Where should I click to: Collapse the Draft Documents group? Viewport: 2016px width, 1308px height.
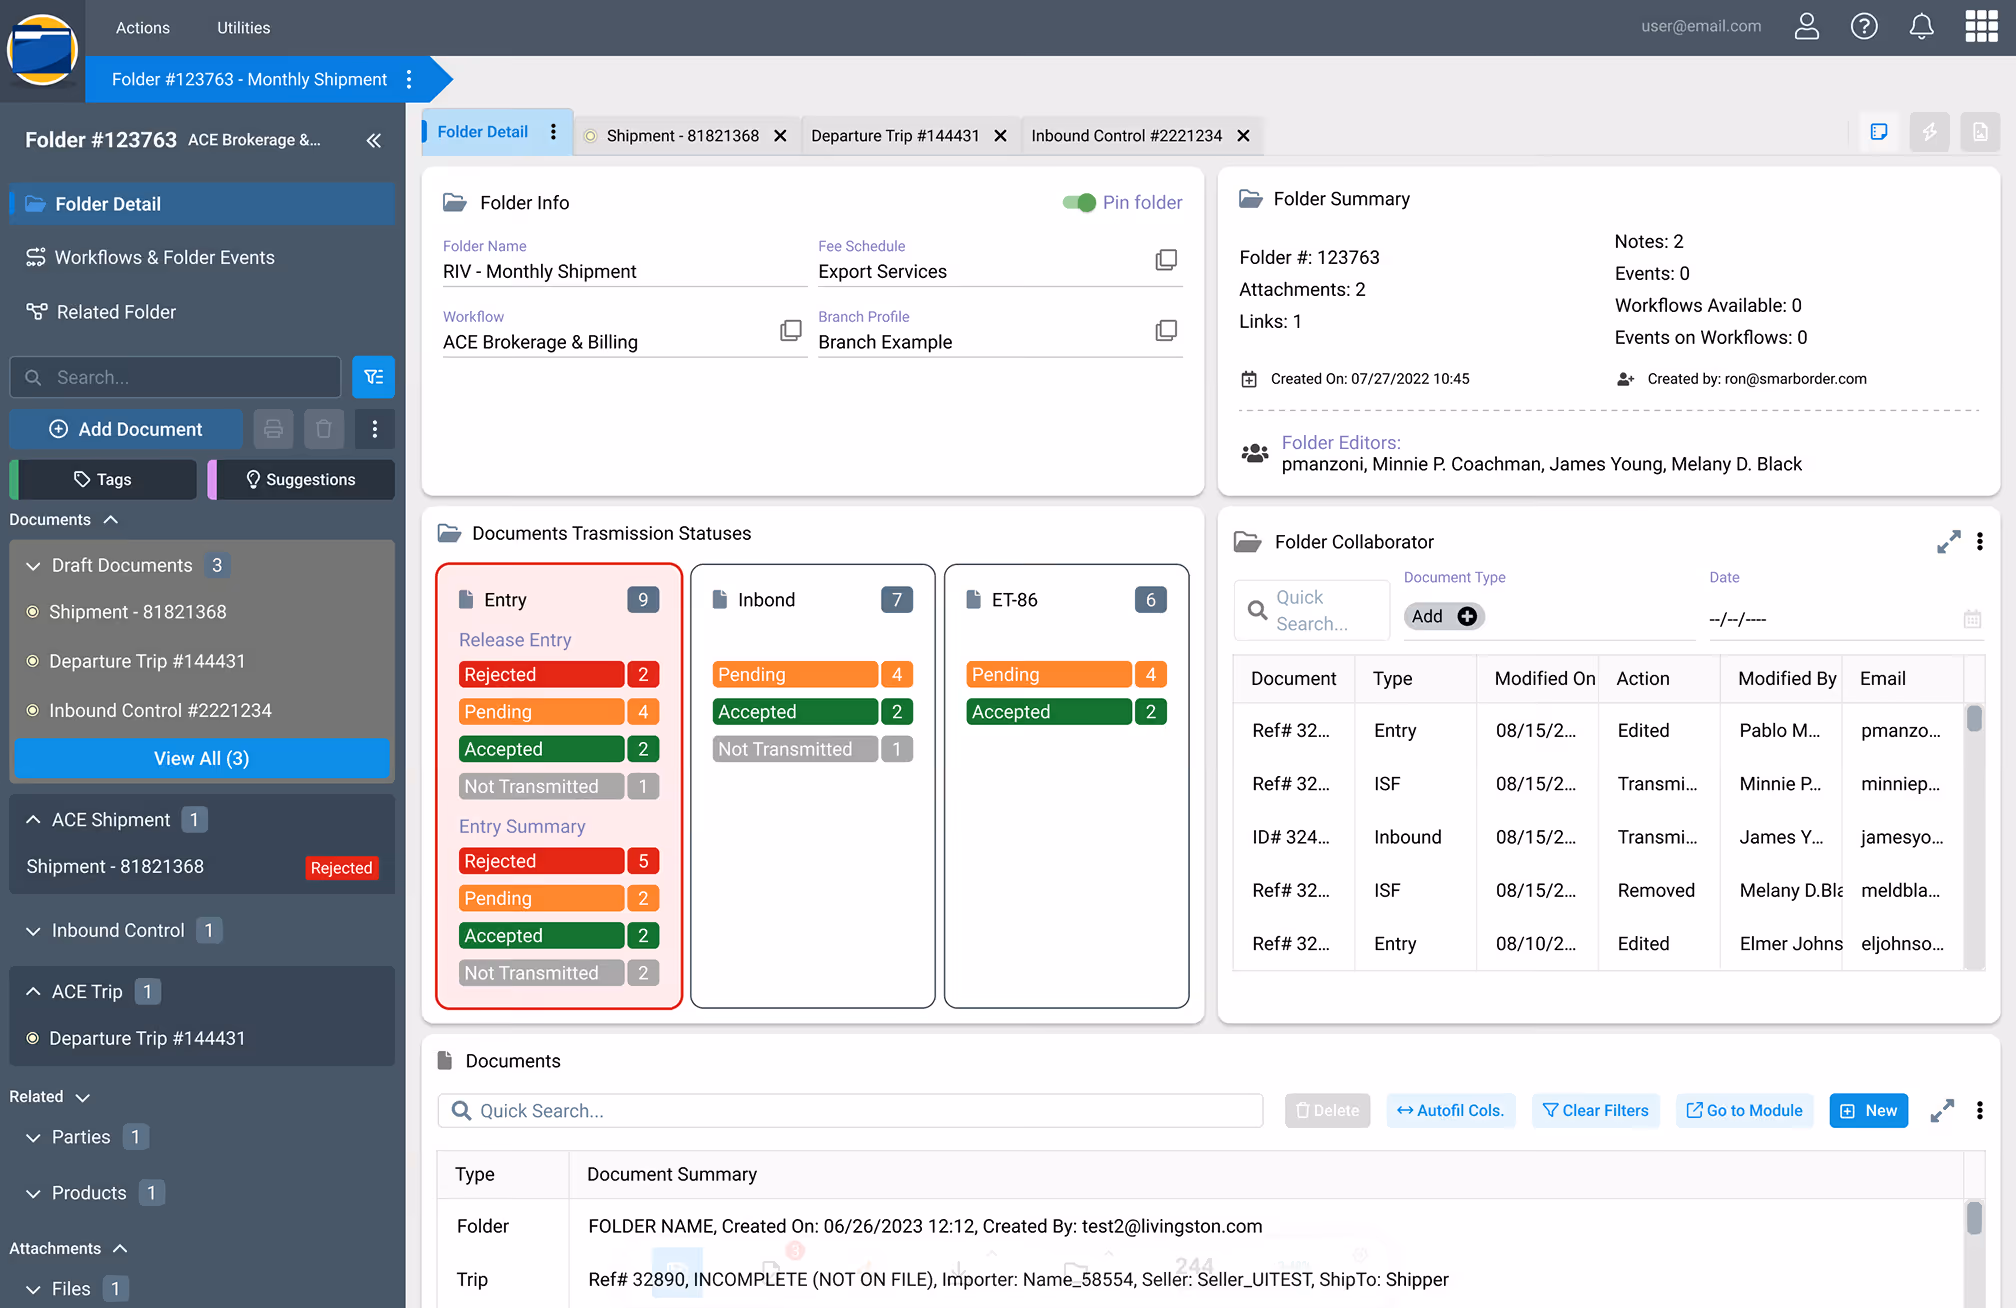point(33,566)
